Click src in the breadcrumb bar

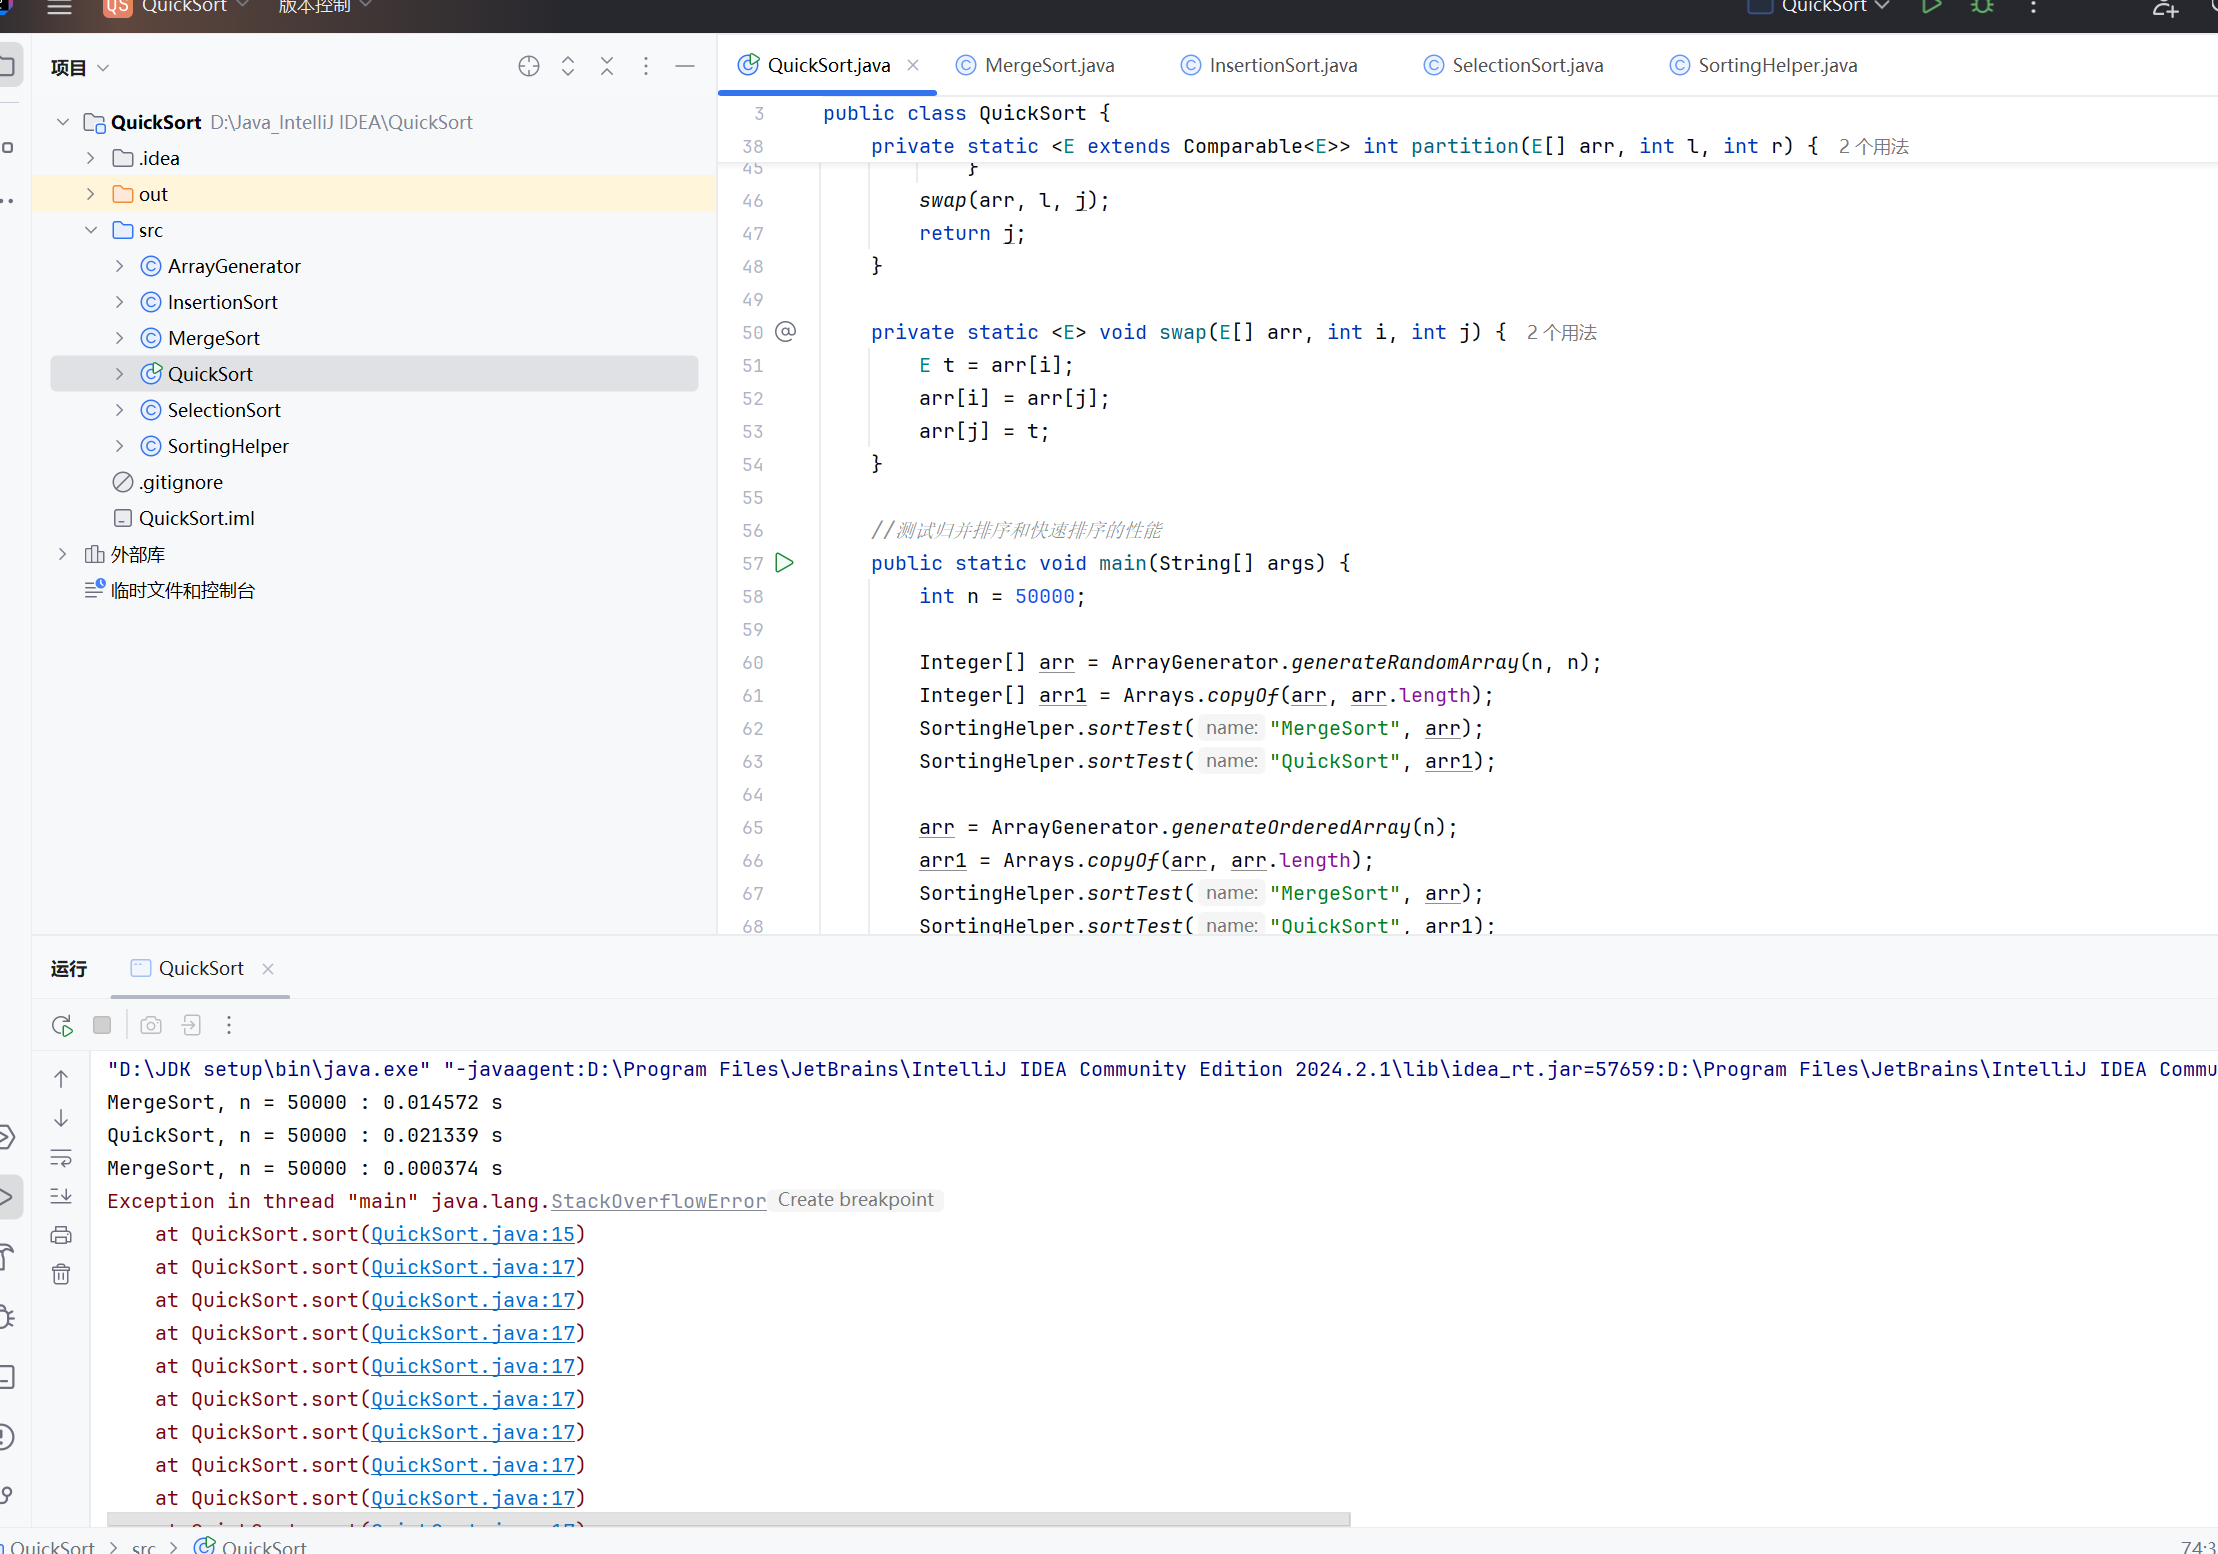click(143, 1546)
